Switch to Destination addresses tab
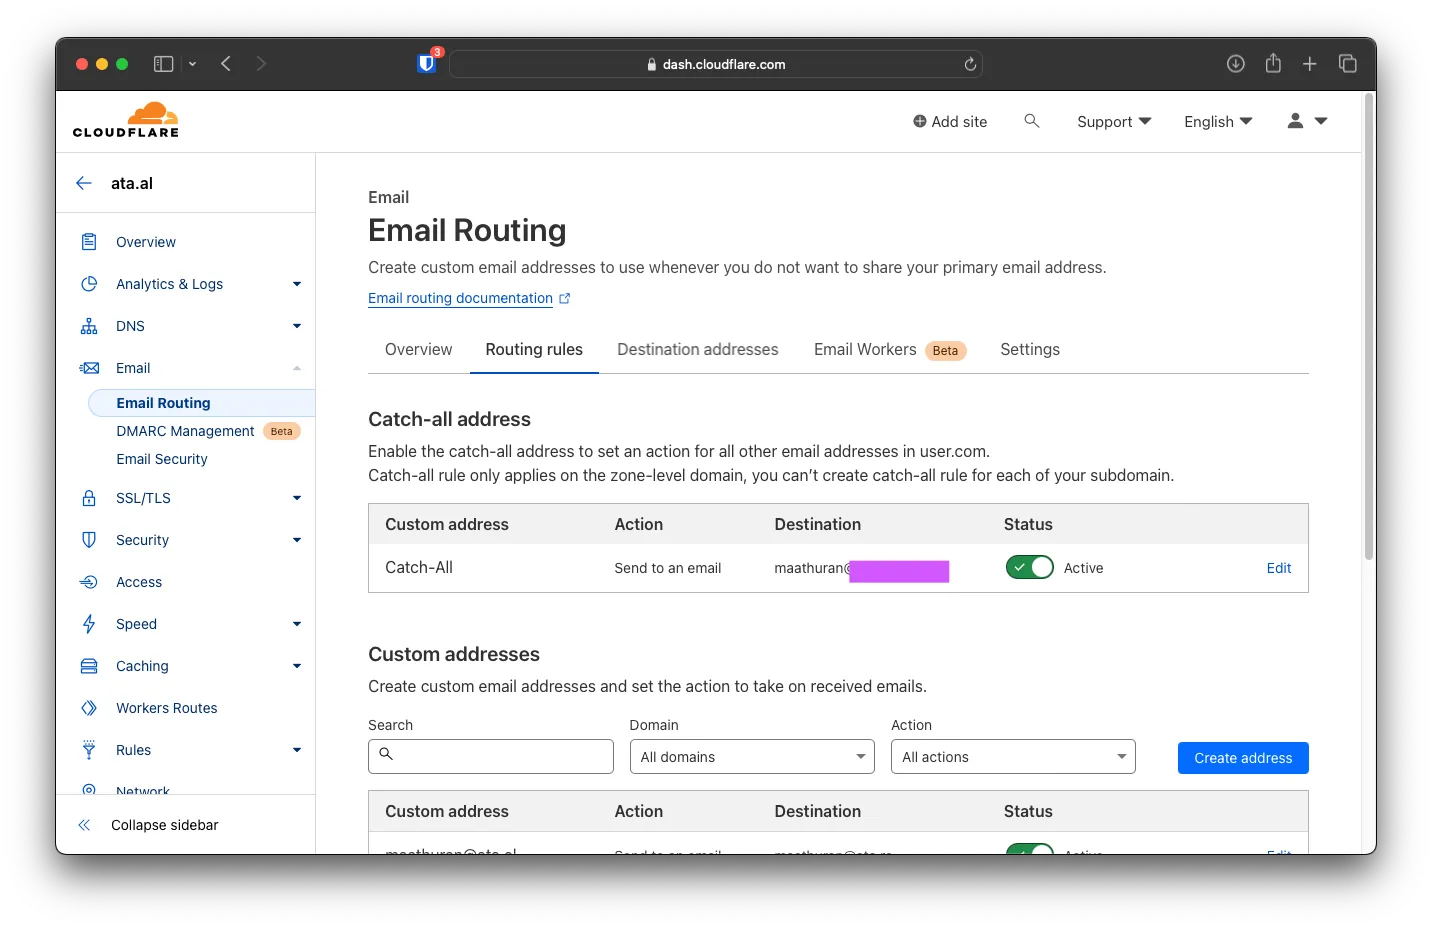The height and width of the screenshot is (928, 1432). 698,349
